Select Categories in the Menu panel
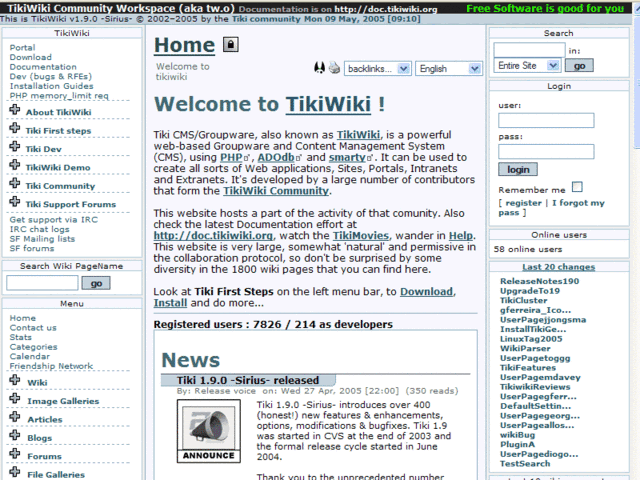This screenshot has height=480, width=640. (x=33, y=347)
